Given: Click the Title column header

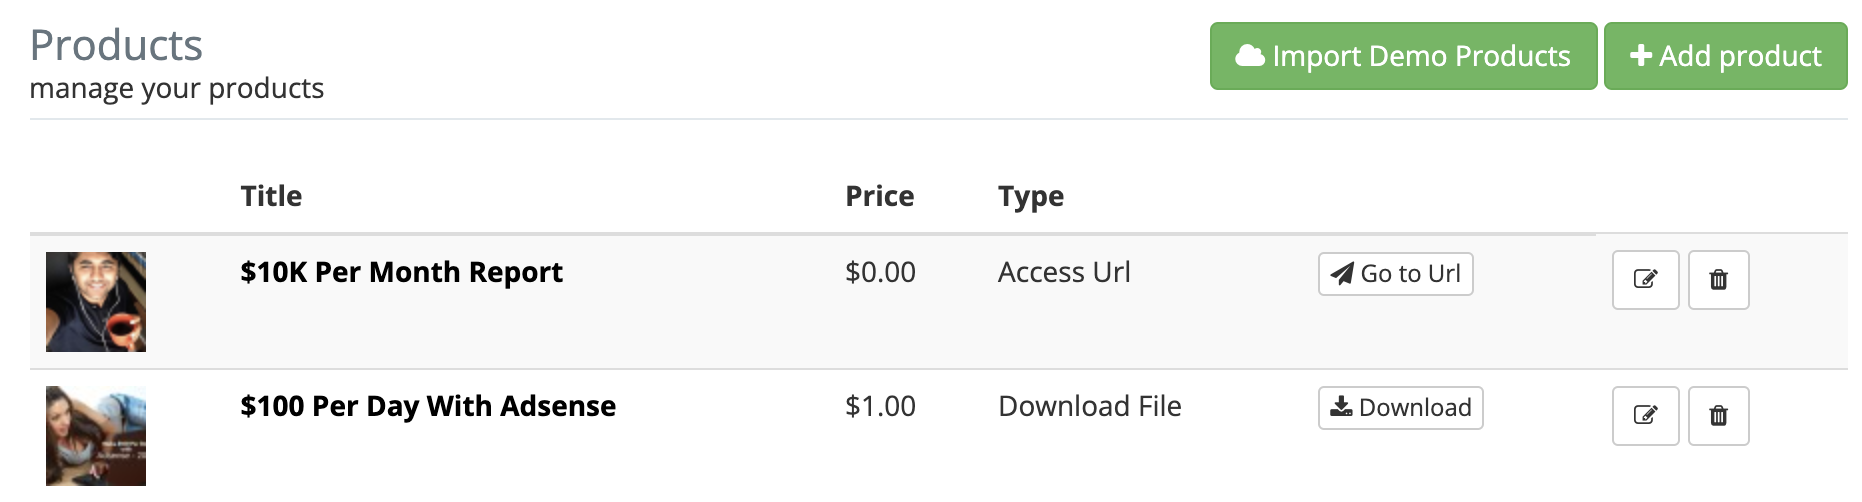Looking at the screenshot, I should [271, 196].
